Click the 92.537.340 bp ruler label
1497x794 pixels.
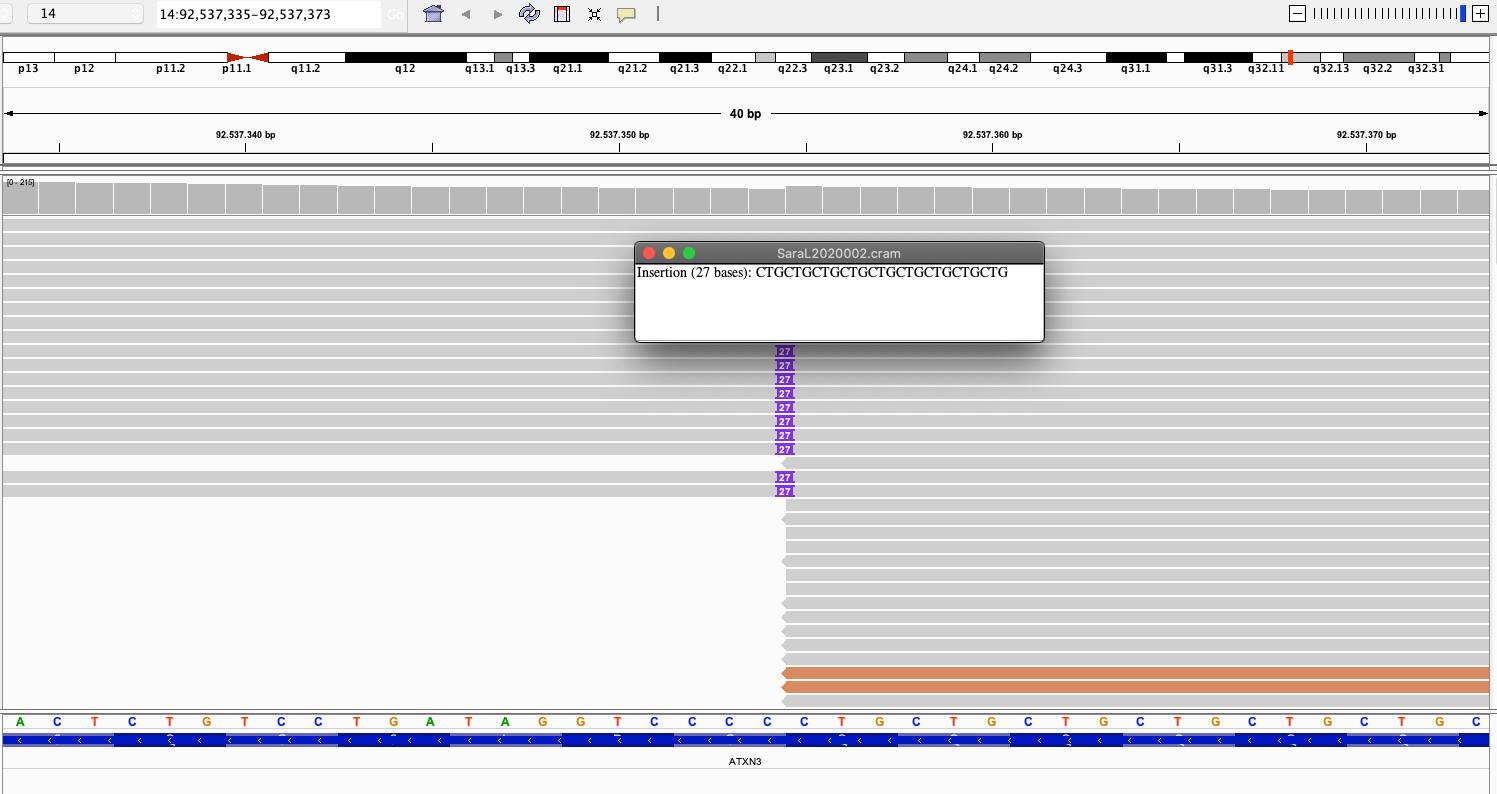(246, 135)
